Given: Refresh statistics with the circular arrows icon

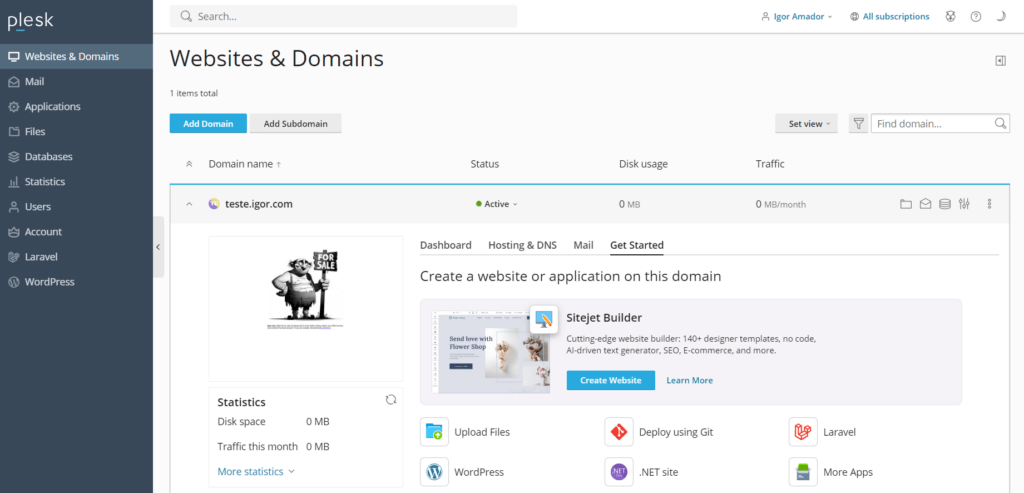Looking at the screenshot, I should [x=391, y=400].
